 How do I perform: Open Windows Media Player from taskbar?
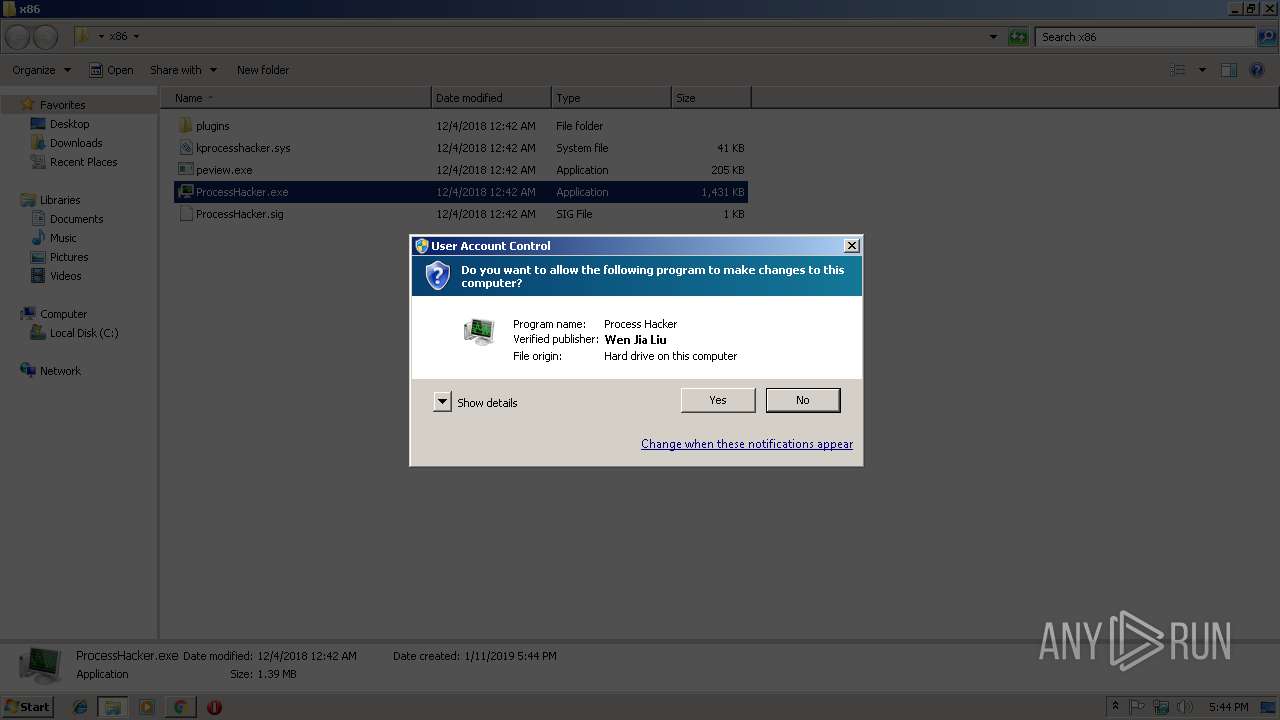(147, 707)
